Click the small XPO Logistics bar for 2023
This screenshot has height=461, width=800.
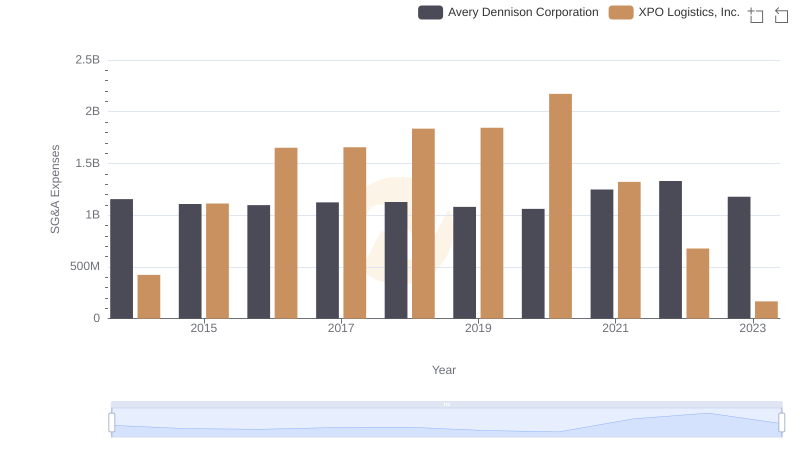(x=766, y=310)
